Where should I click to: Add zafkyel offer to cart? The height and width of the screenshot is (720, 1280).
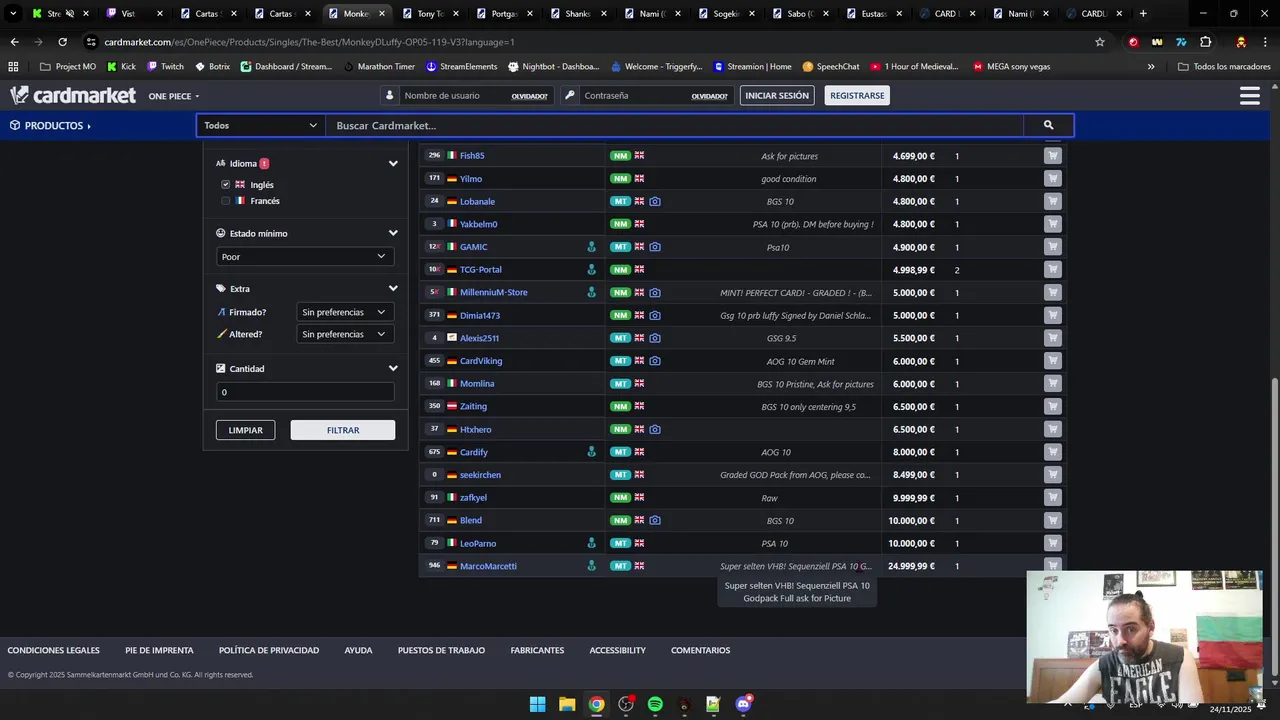1052,498
